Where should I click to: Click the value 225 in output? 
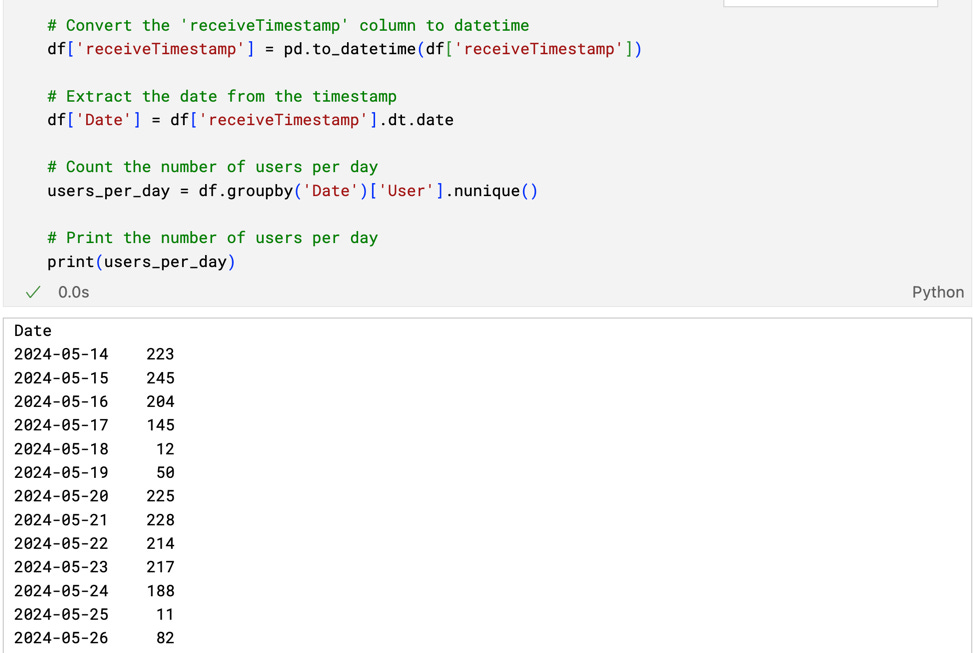click(x=160, y=496)
